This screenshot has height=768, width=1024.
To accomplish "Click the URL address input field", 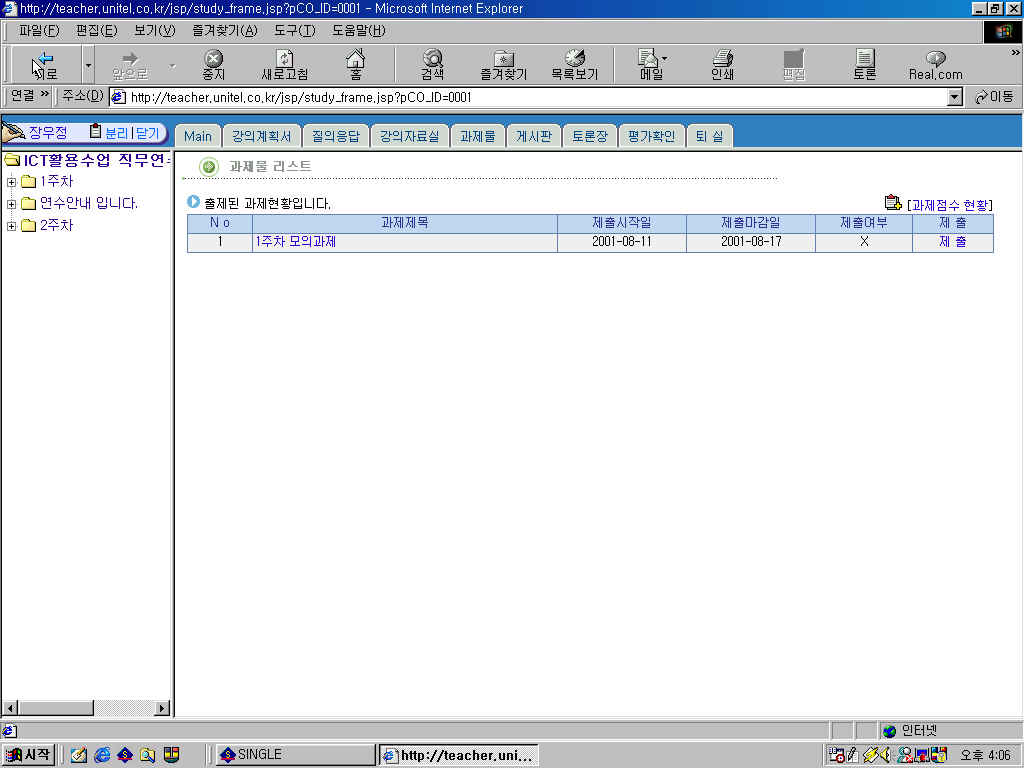I will [x=530, y=97].
